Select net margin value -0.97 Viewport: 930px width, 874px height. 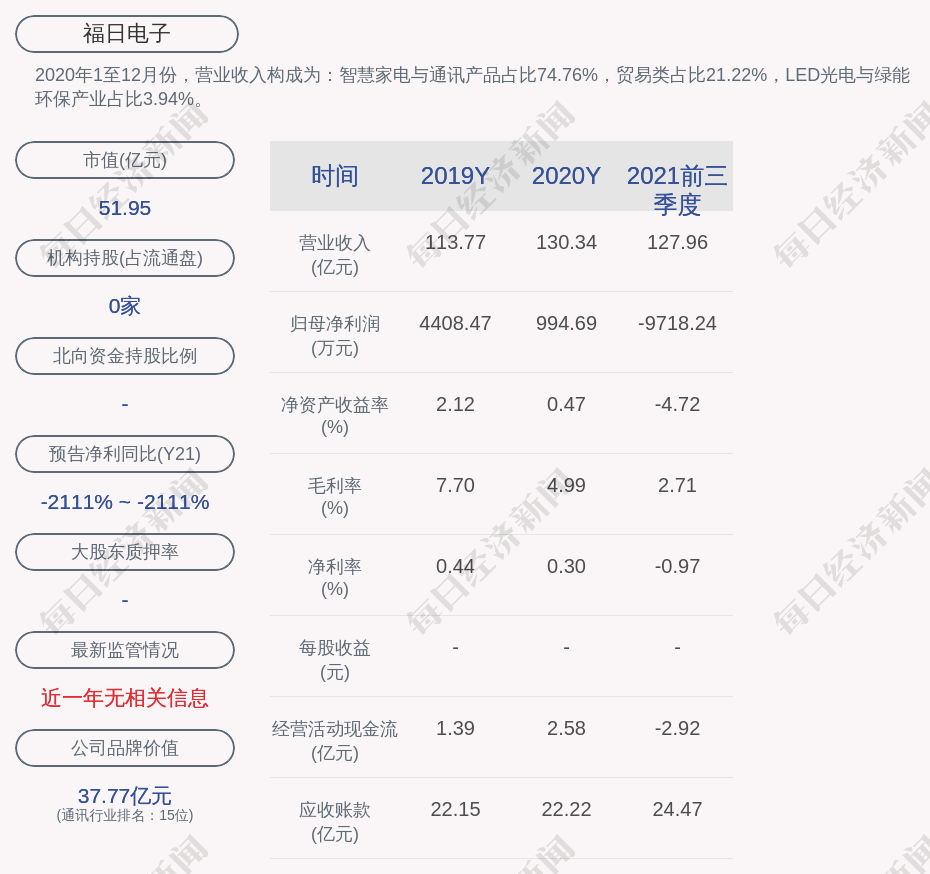coord(677,566)
